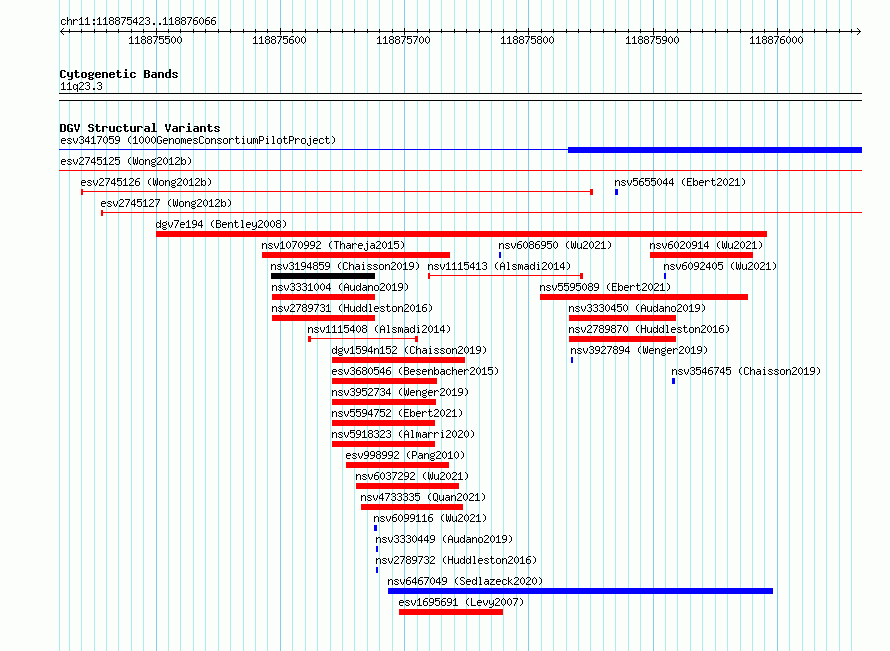Click the chr11:118875423..118876066 region label
This screenshot has width=890, height=651.
[x=138, y=21]
